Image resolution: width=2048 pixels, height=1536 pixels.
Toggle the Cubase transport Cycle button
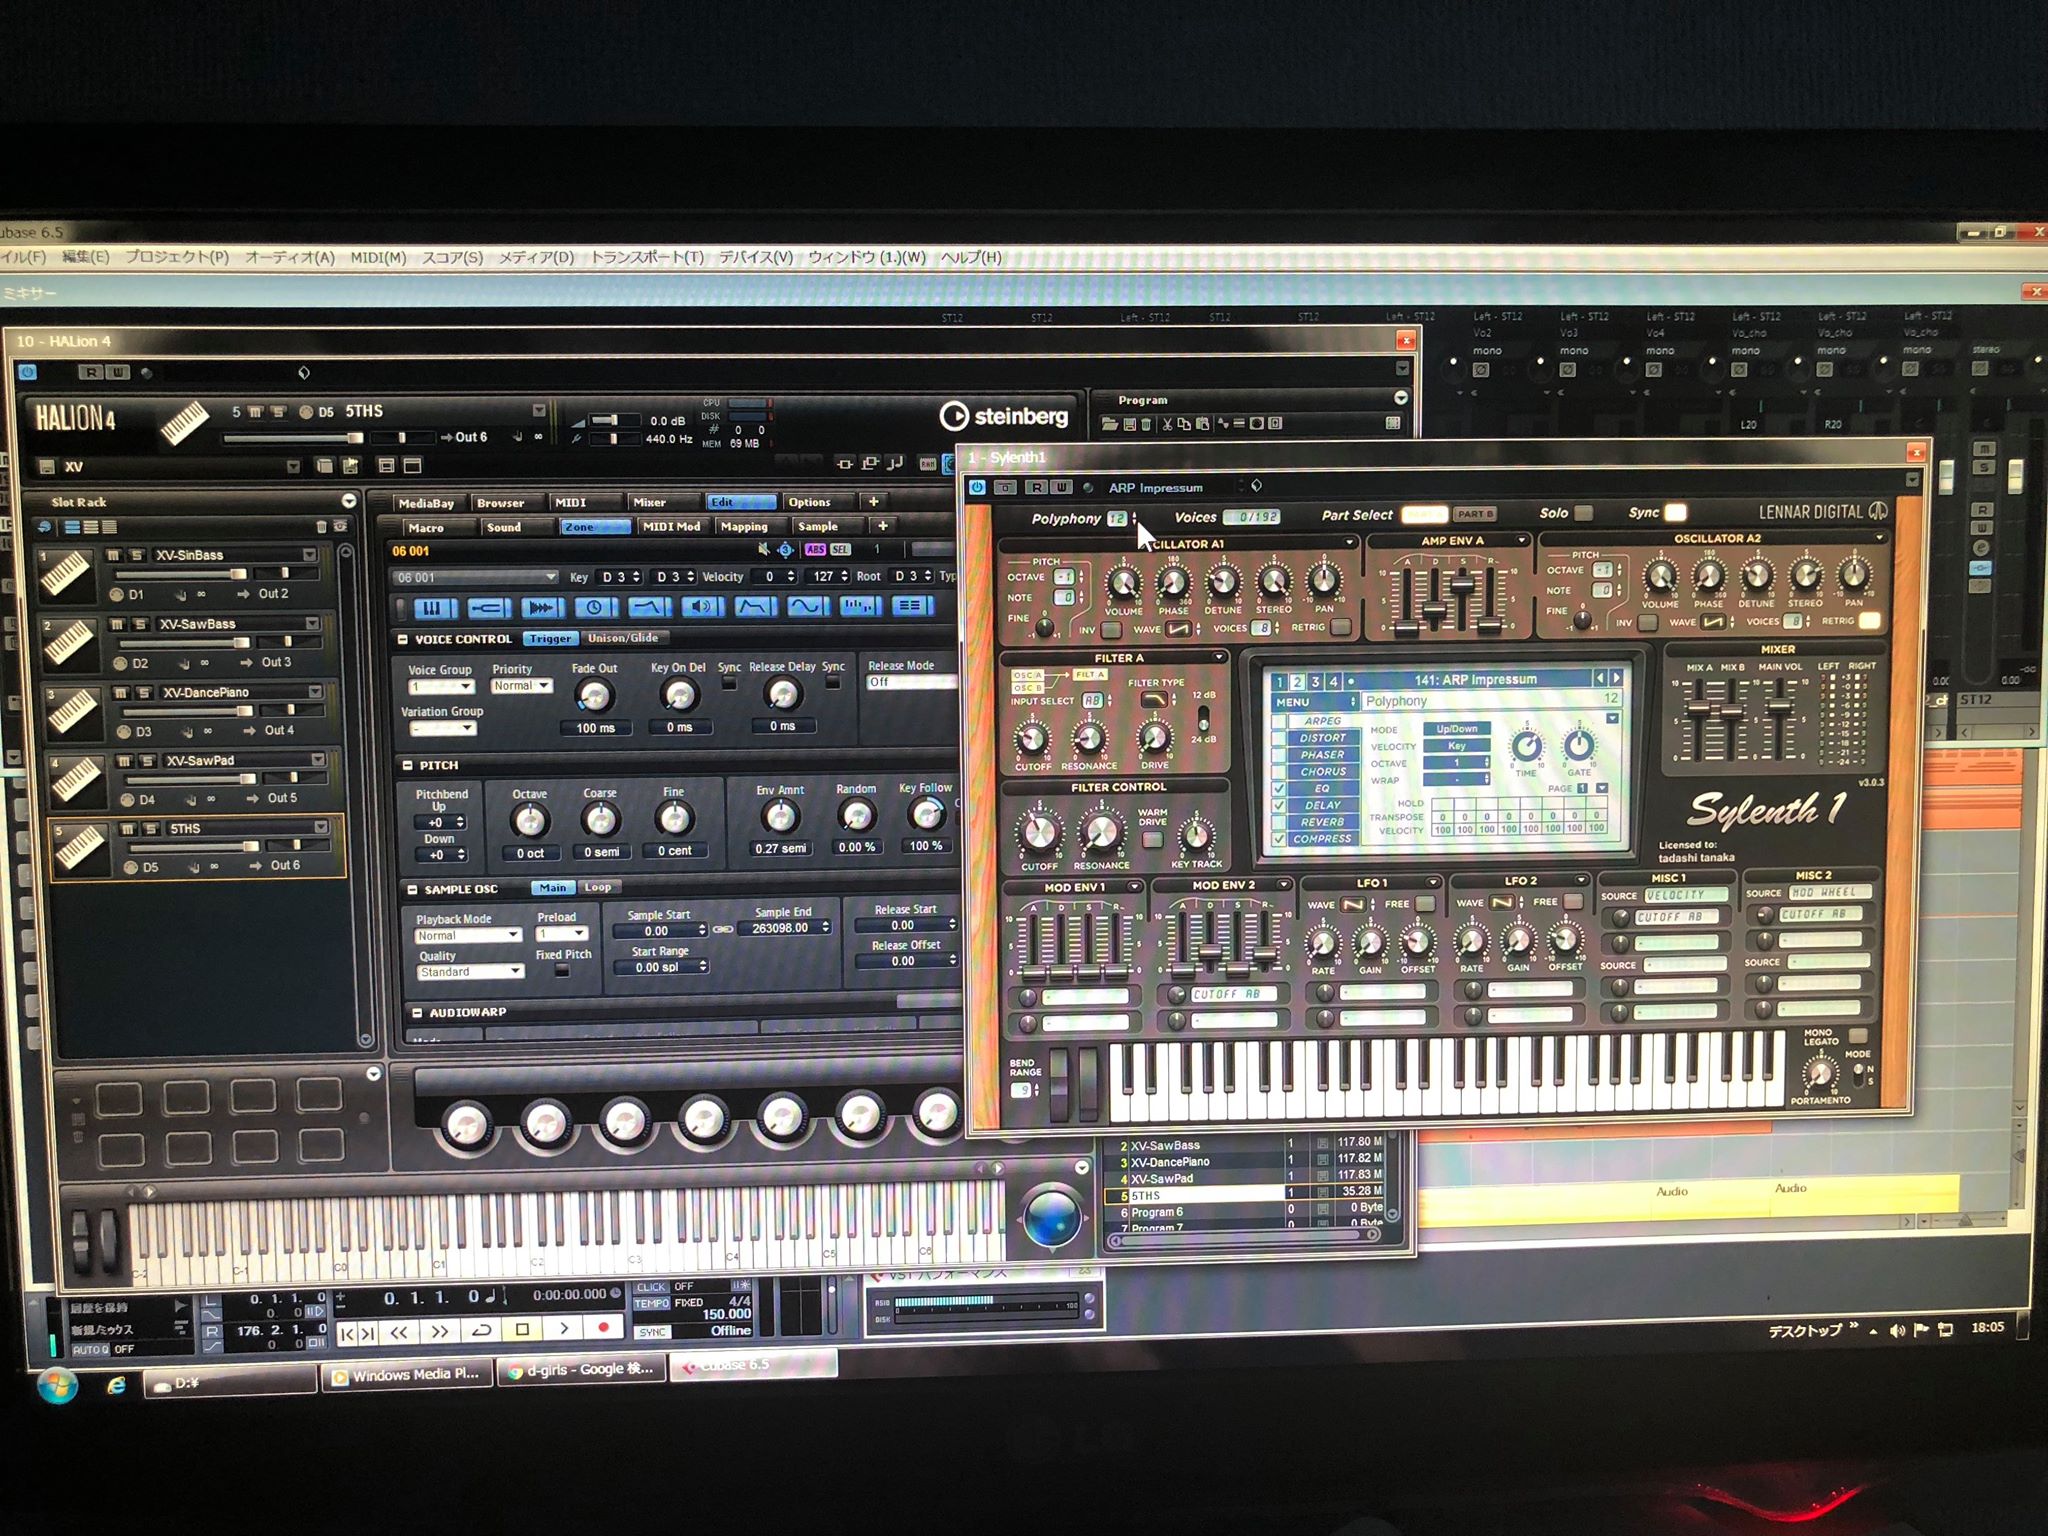click(481, 1331)
